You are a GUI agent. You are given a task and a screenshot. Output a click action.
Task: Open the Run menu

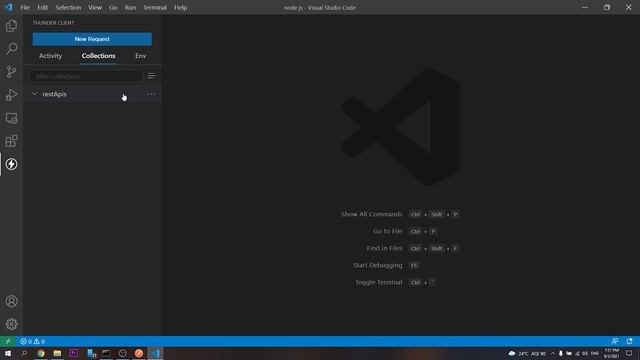coord(130,7)
